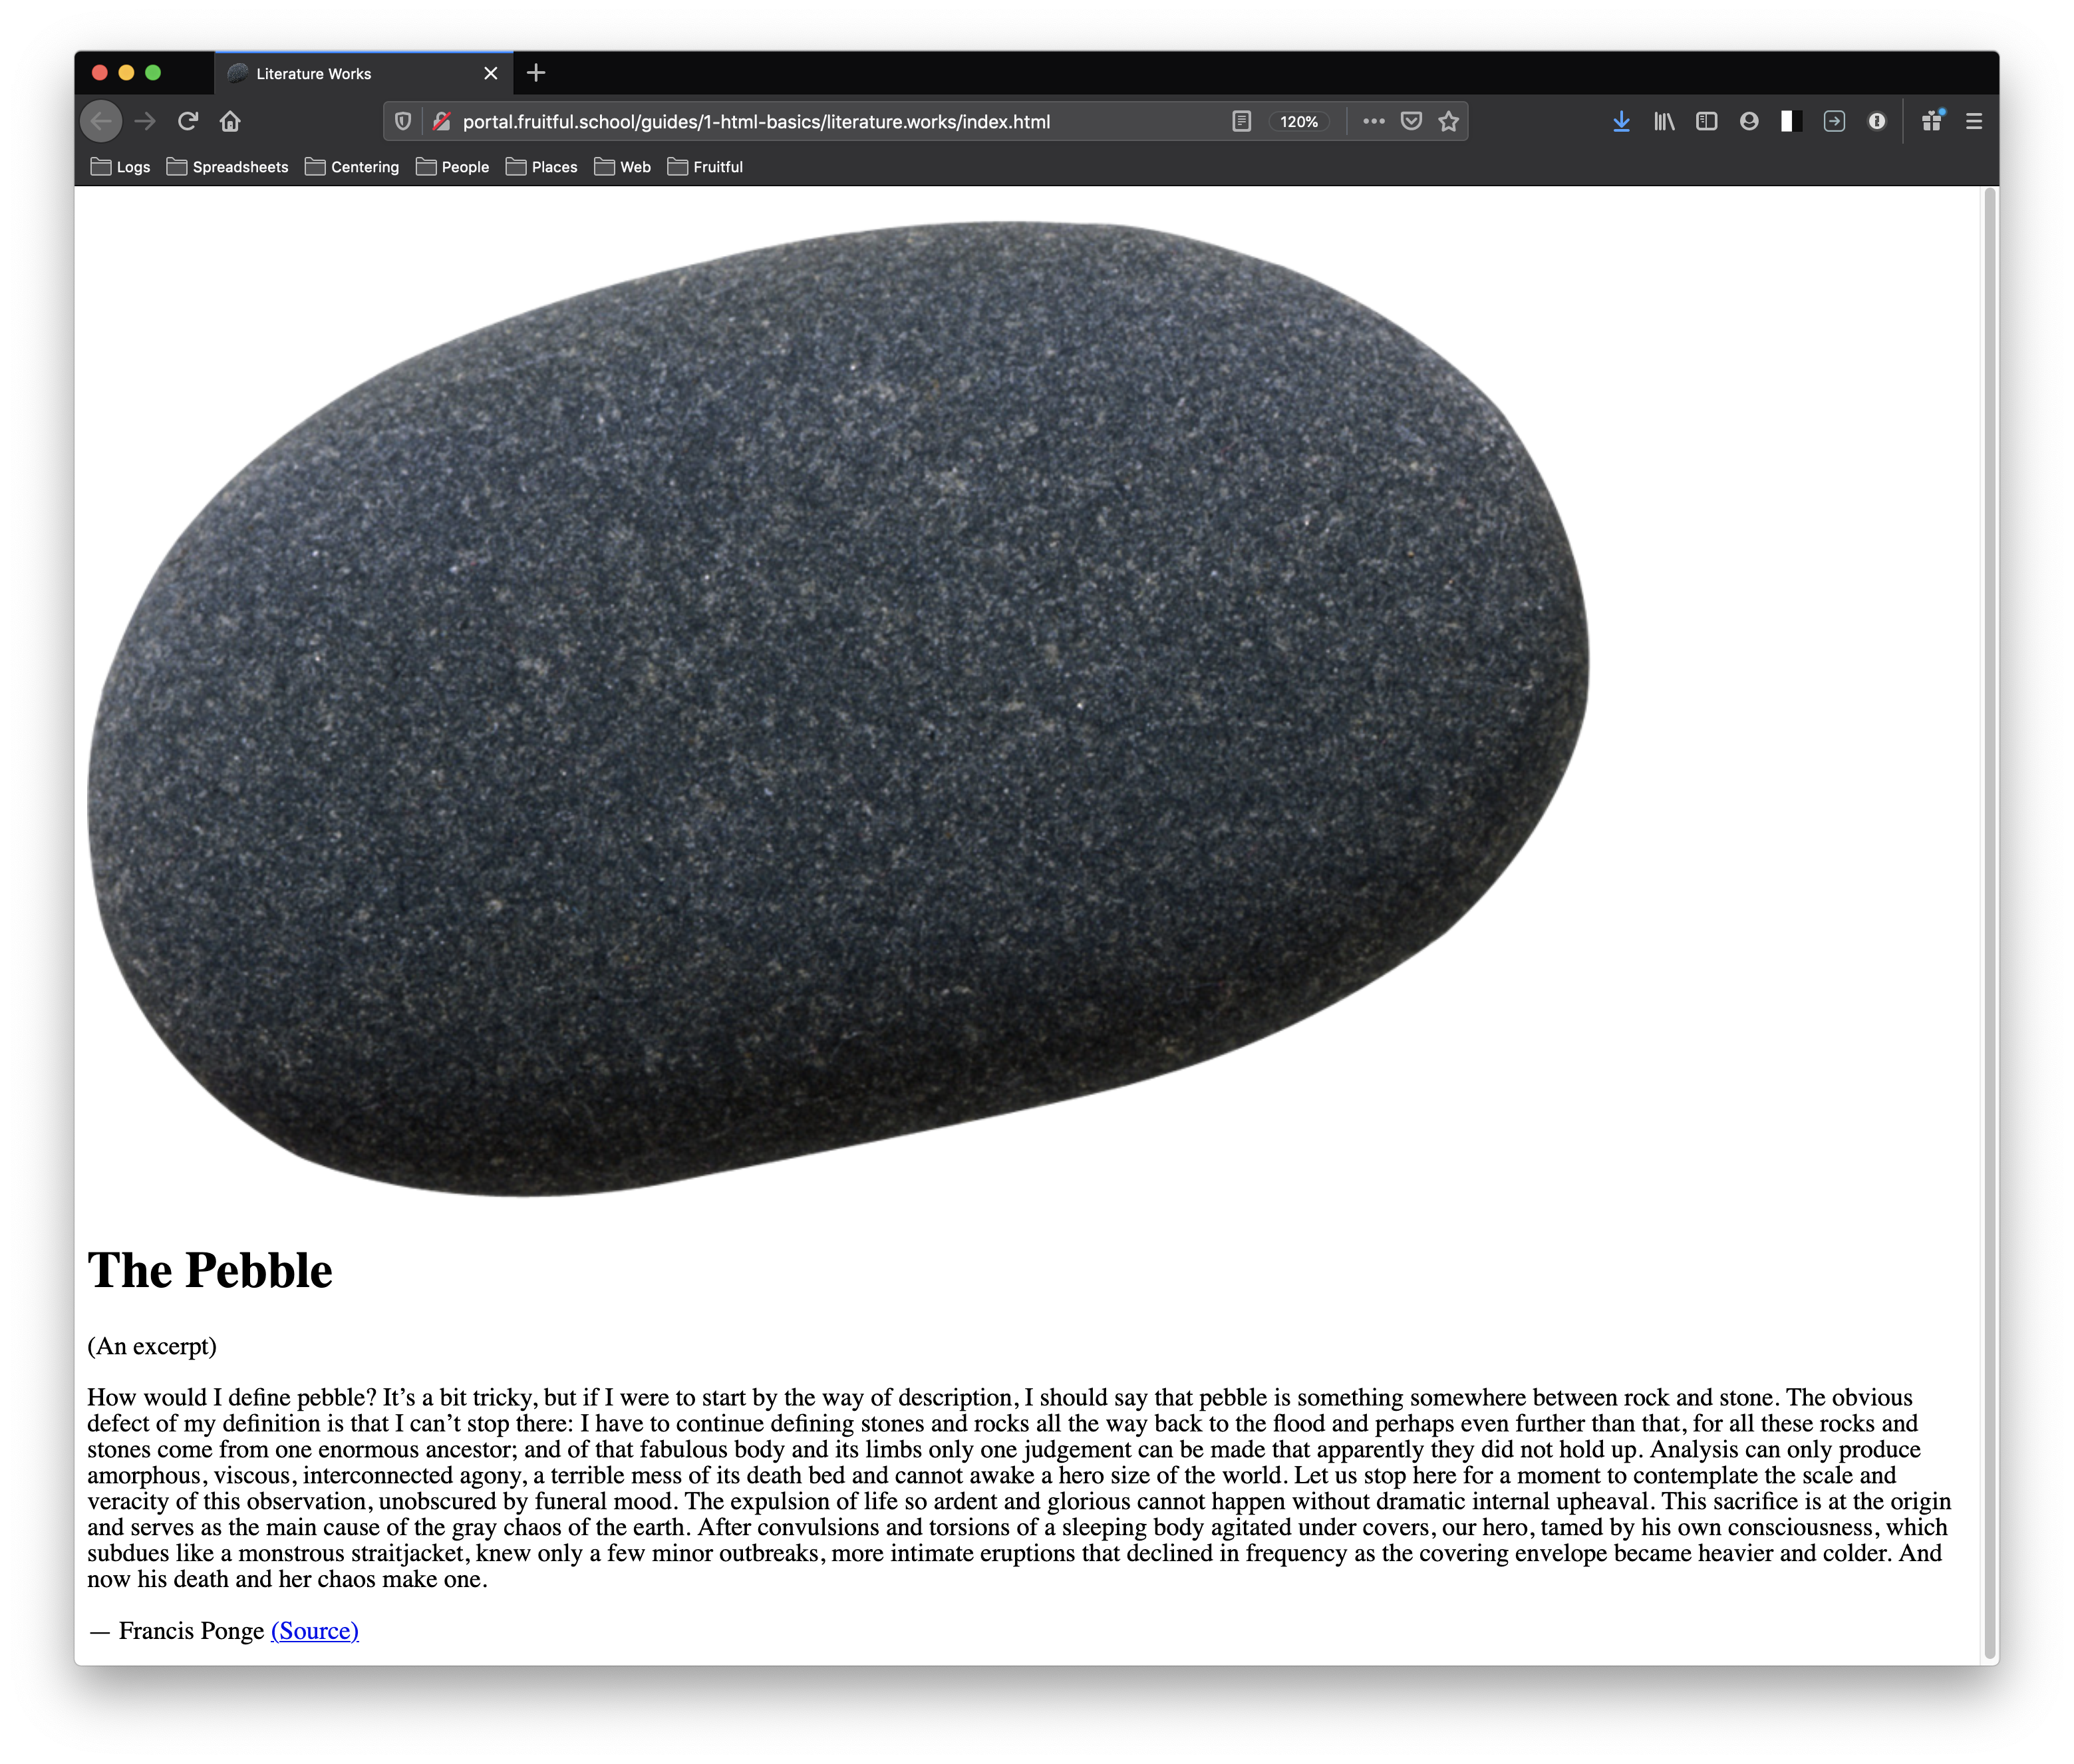Open the Page actions three-dot menu
2074x1764 pixels.
point(1373,121)
